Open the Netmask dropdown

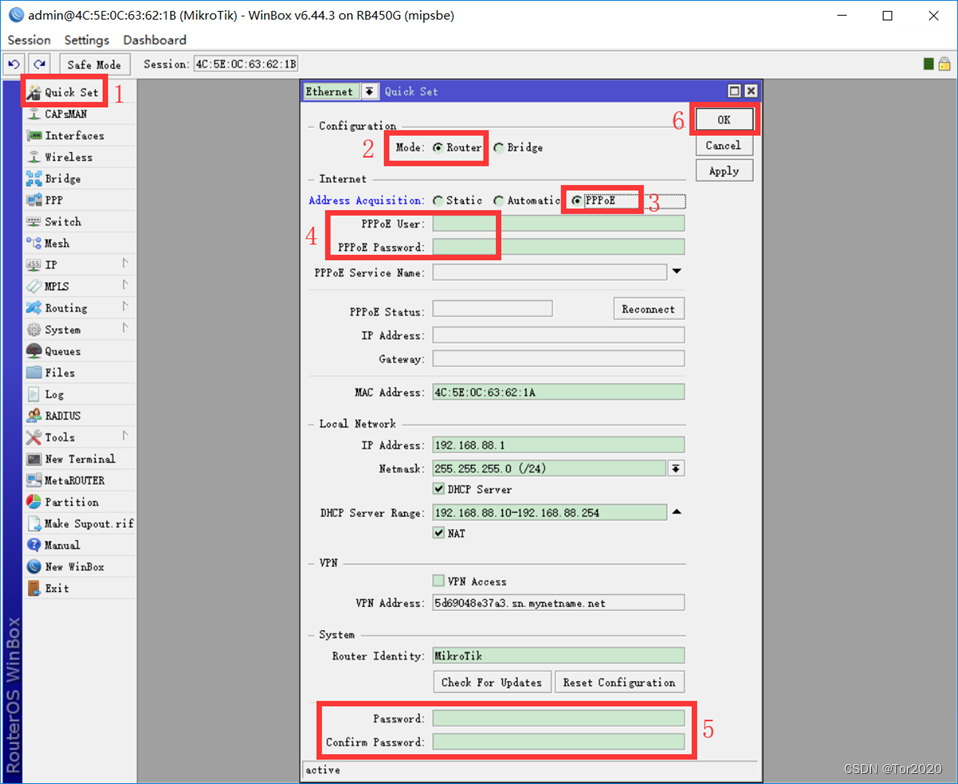coord(676,466)
